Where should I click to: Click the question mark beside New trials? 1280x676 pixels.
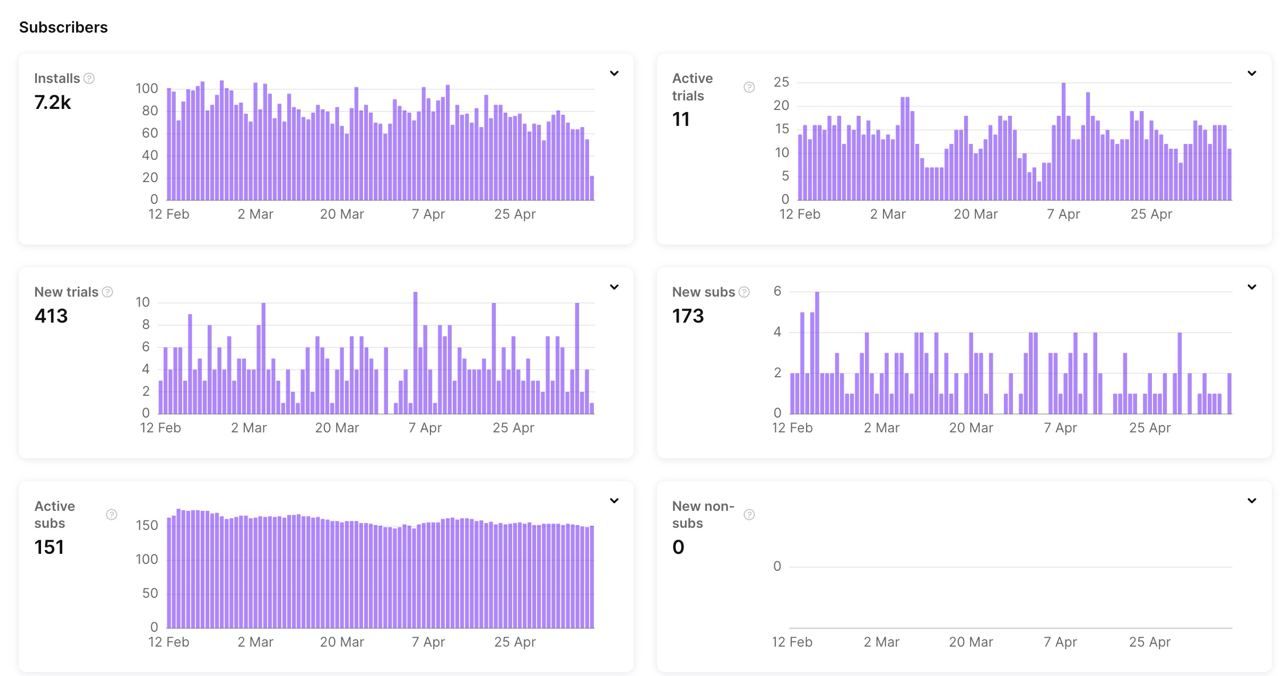107,292
